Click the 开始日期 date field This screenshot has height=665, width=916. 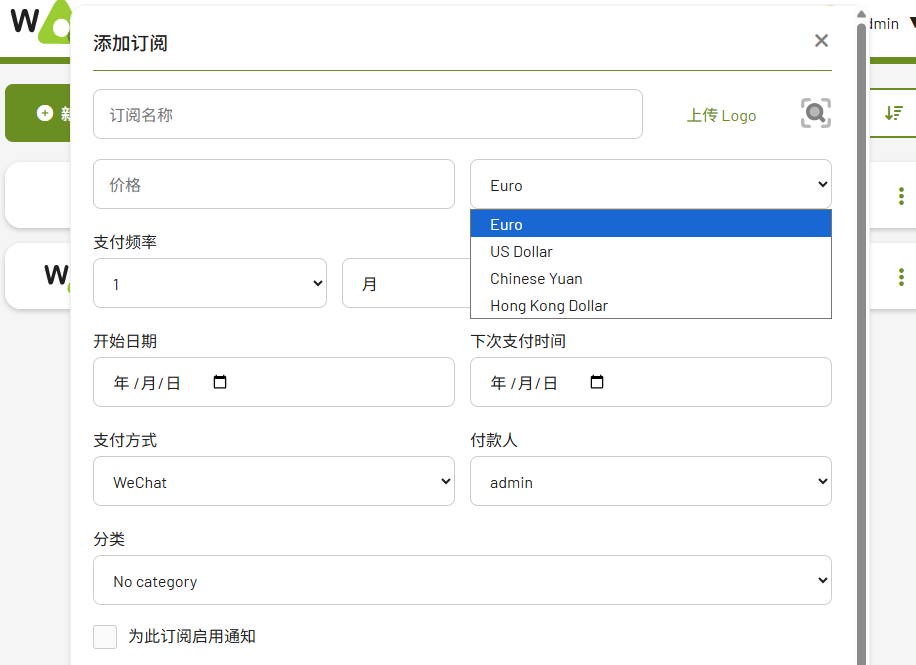click(274, 382)
